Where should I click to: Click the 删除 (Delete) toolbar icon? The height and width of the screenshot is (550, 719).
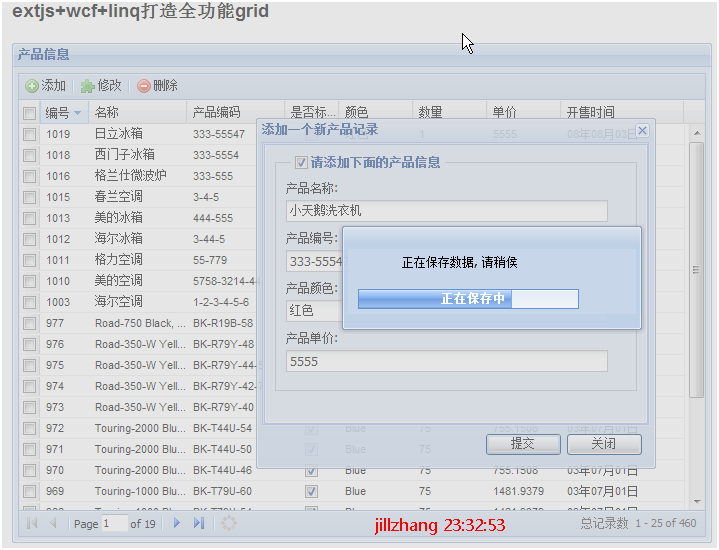click(x=144, y=87)
